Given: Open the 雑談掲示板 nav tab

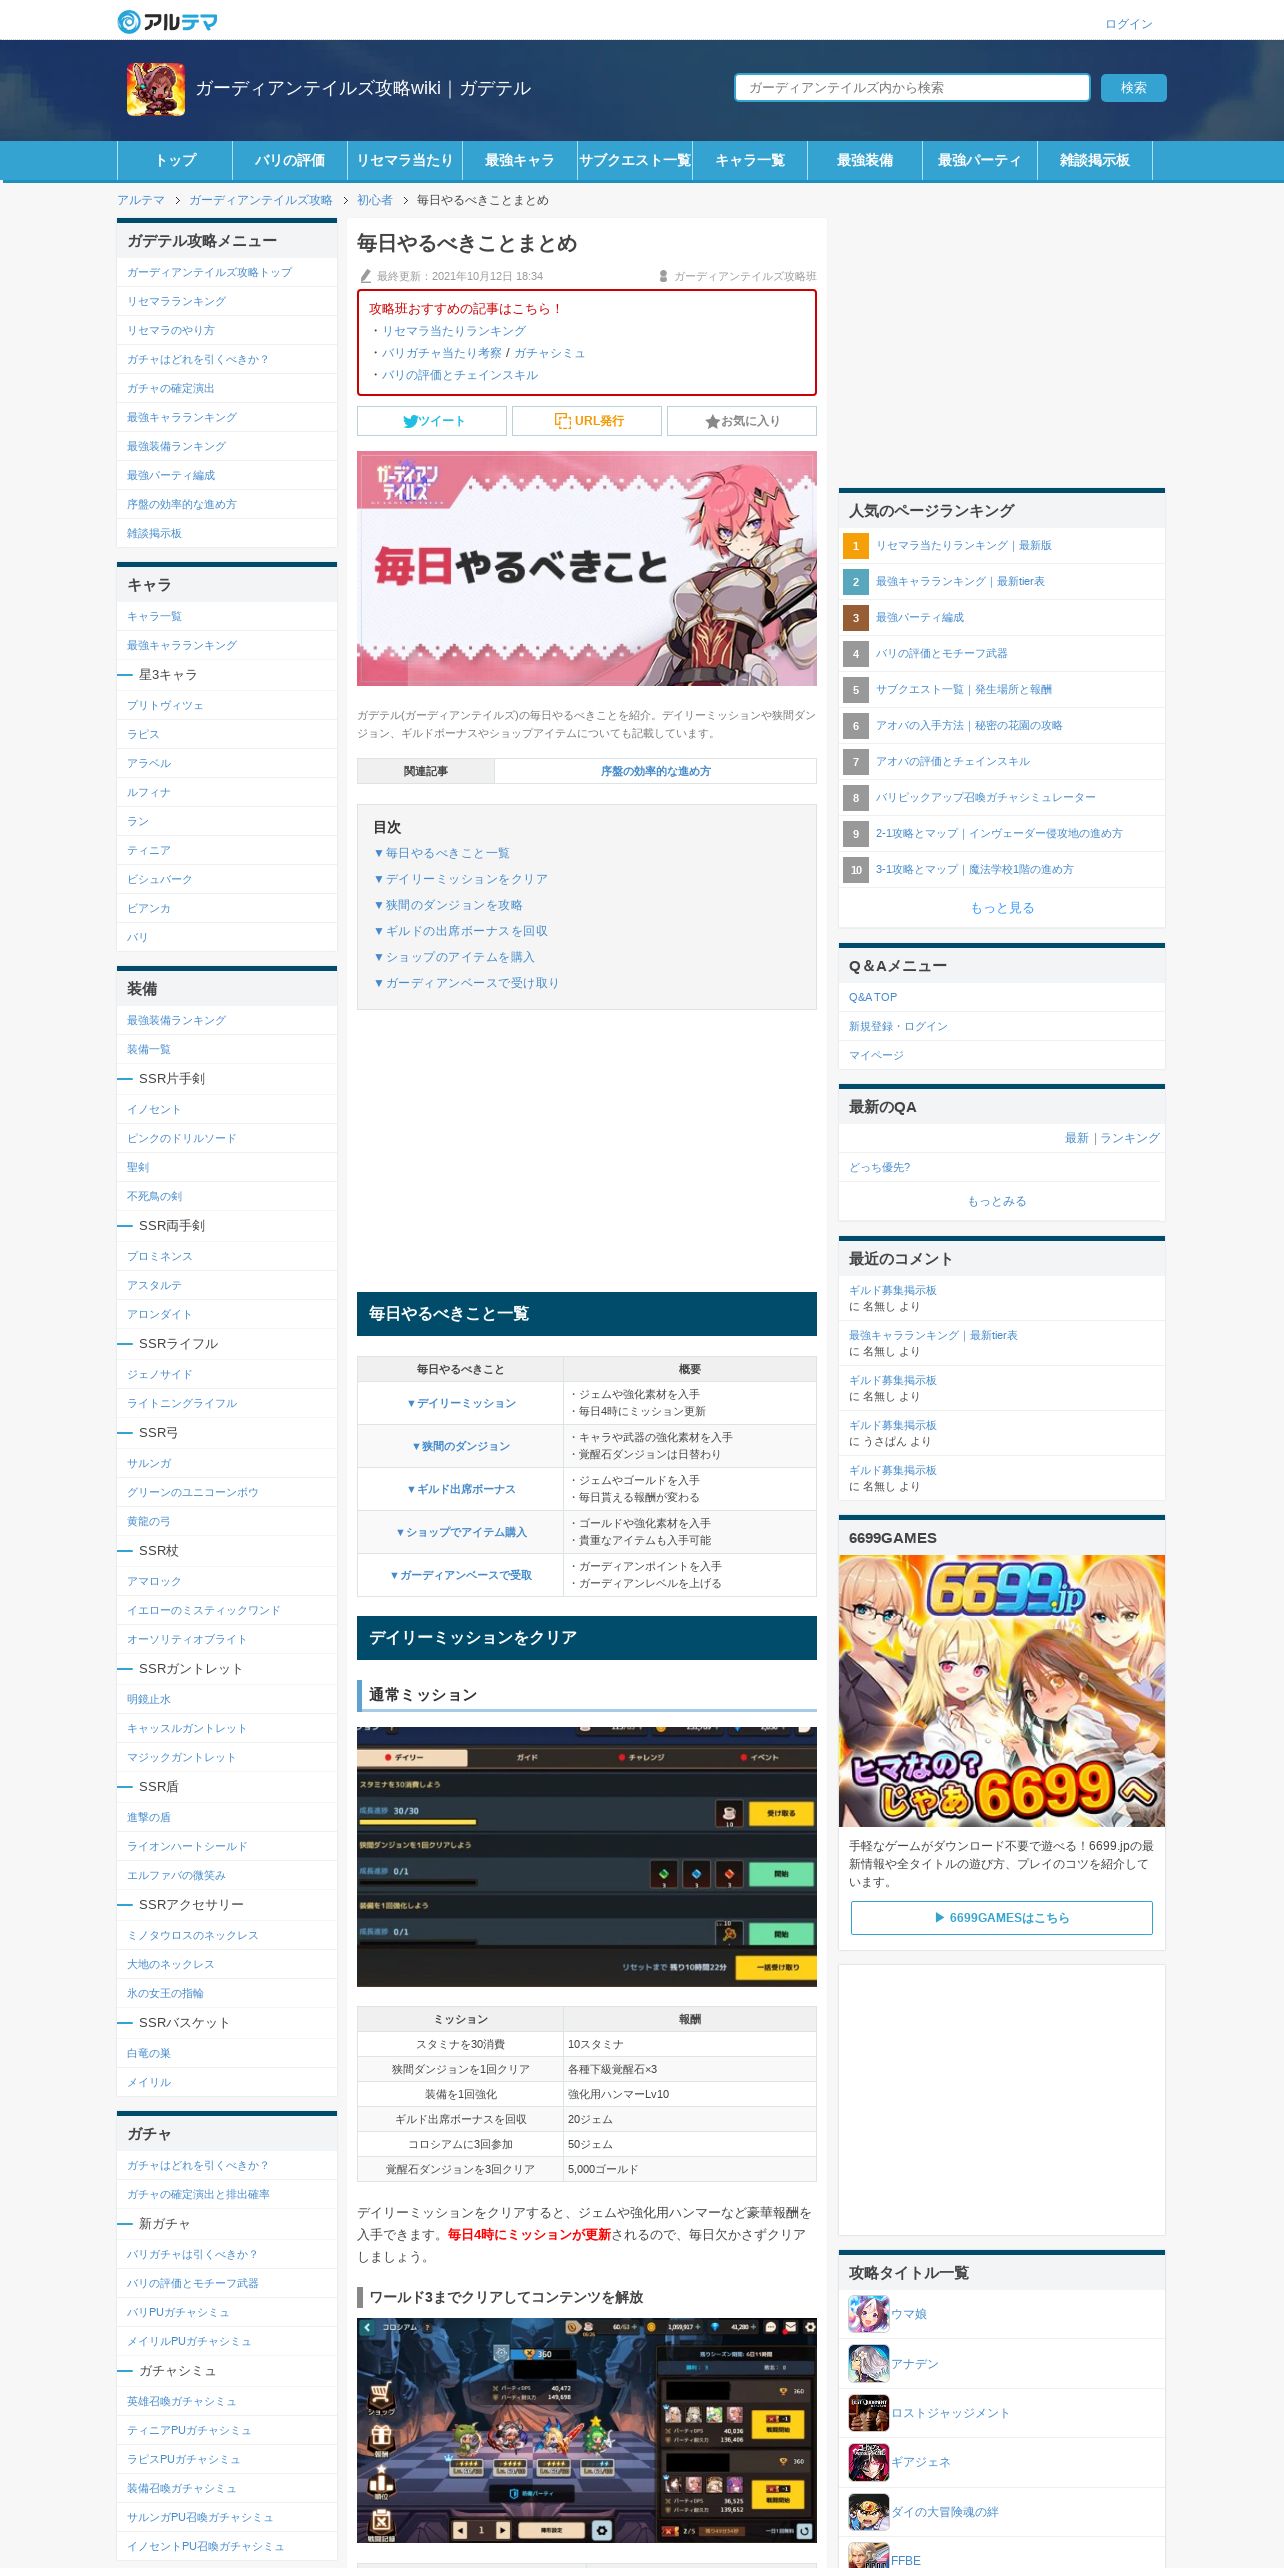Looking at the screenshot, I should click(x=1095, y=160).
